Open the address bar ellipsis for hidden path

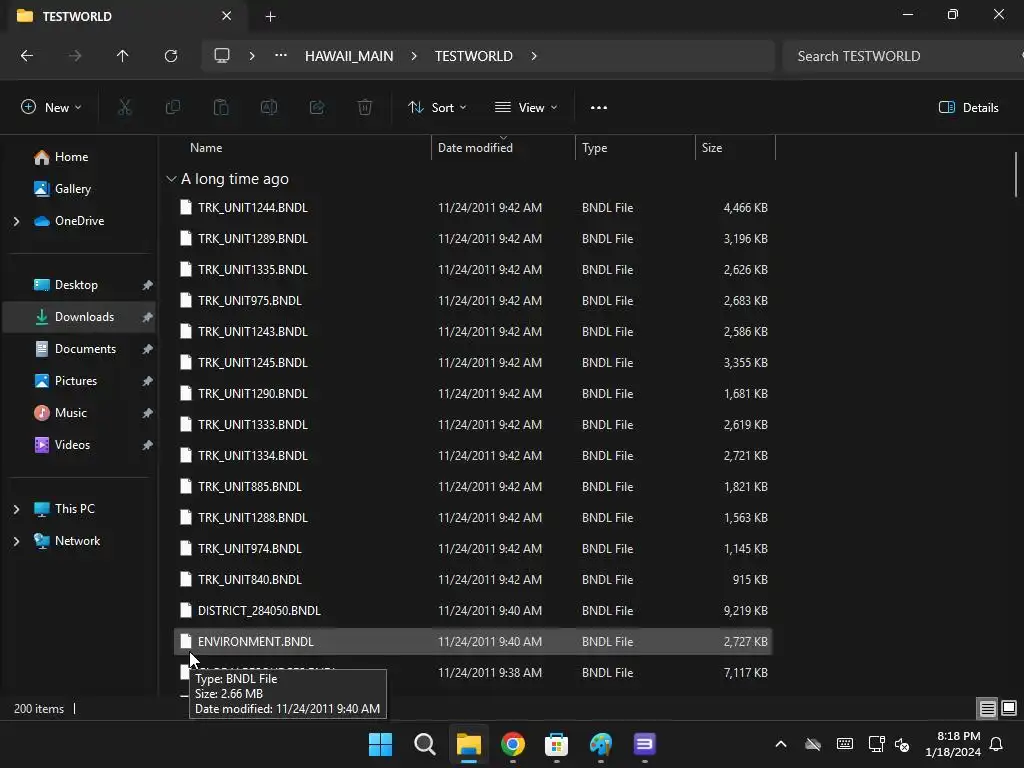click(281, 56)
